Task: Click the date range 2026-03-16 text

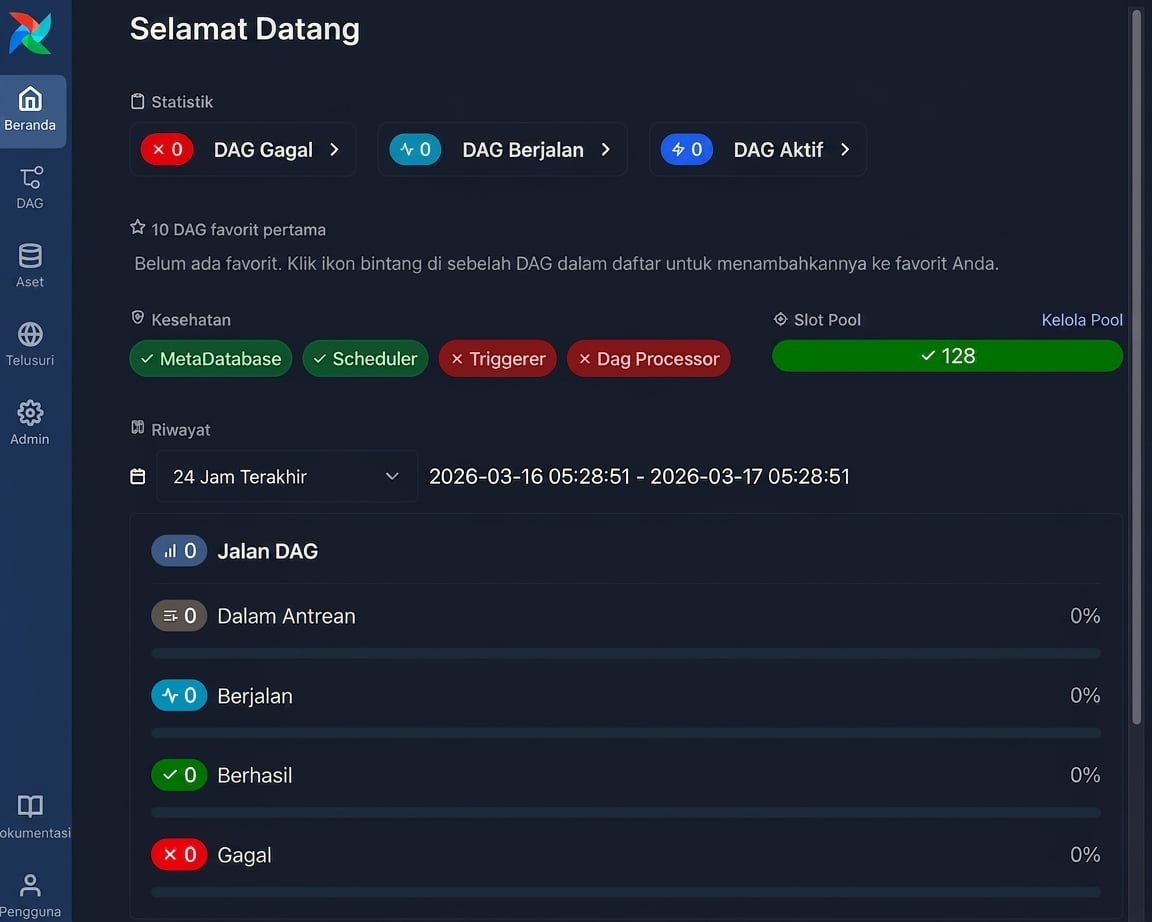Action: point(639,477)
